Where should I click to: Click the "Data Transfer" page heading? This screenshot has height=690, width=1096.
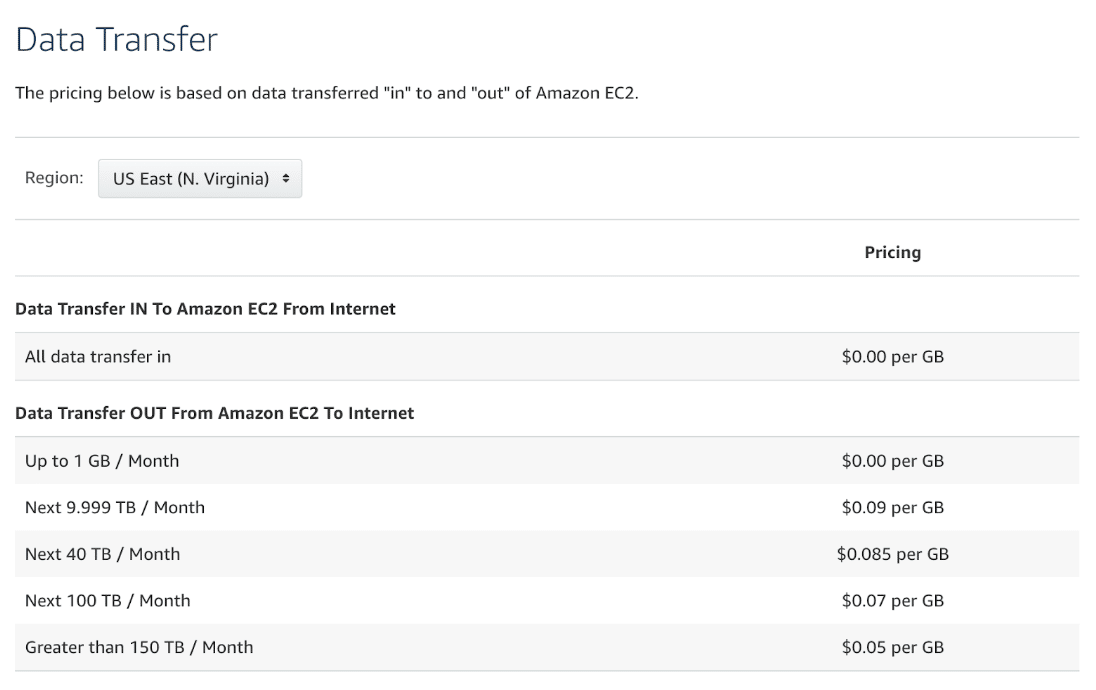point(117,39)
